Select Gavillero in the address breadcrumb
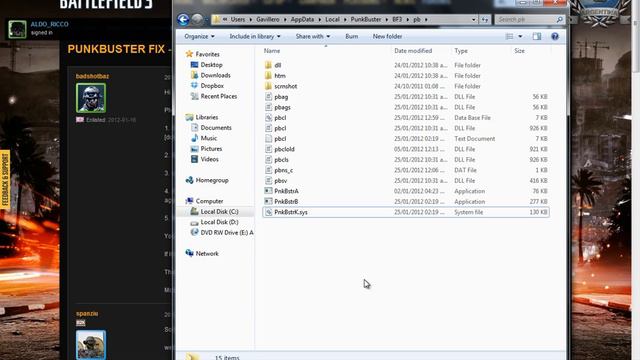 click(x=268, y=19)
